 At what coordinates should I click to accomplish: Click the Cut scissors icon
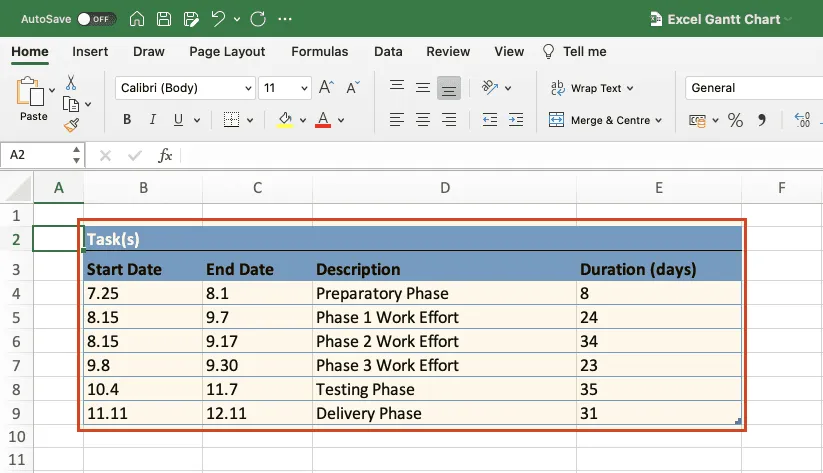(x=71, y=83)
